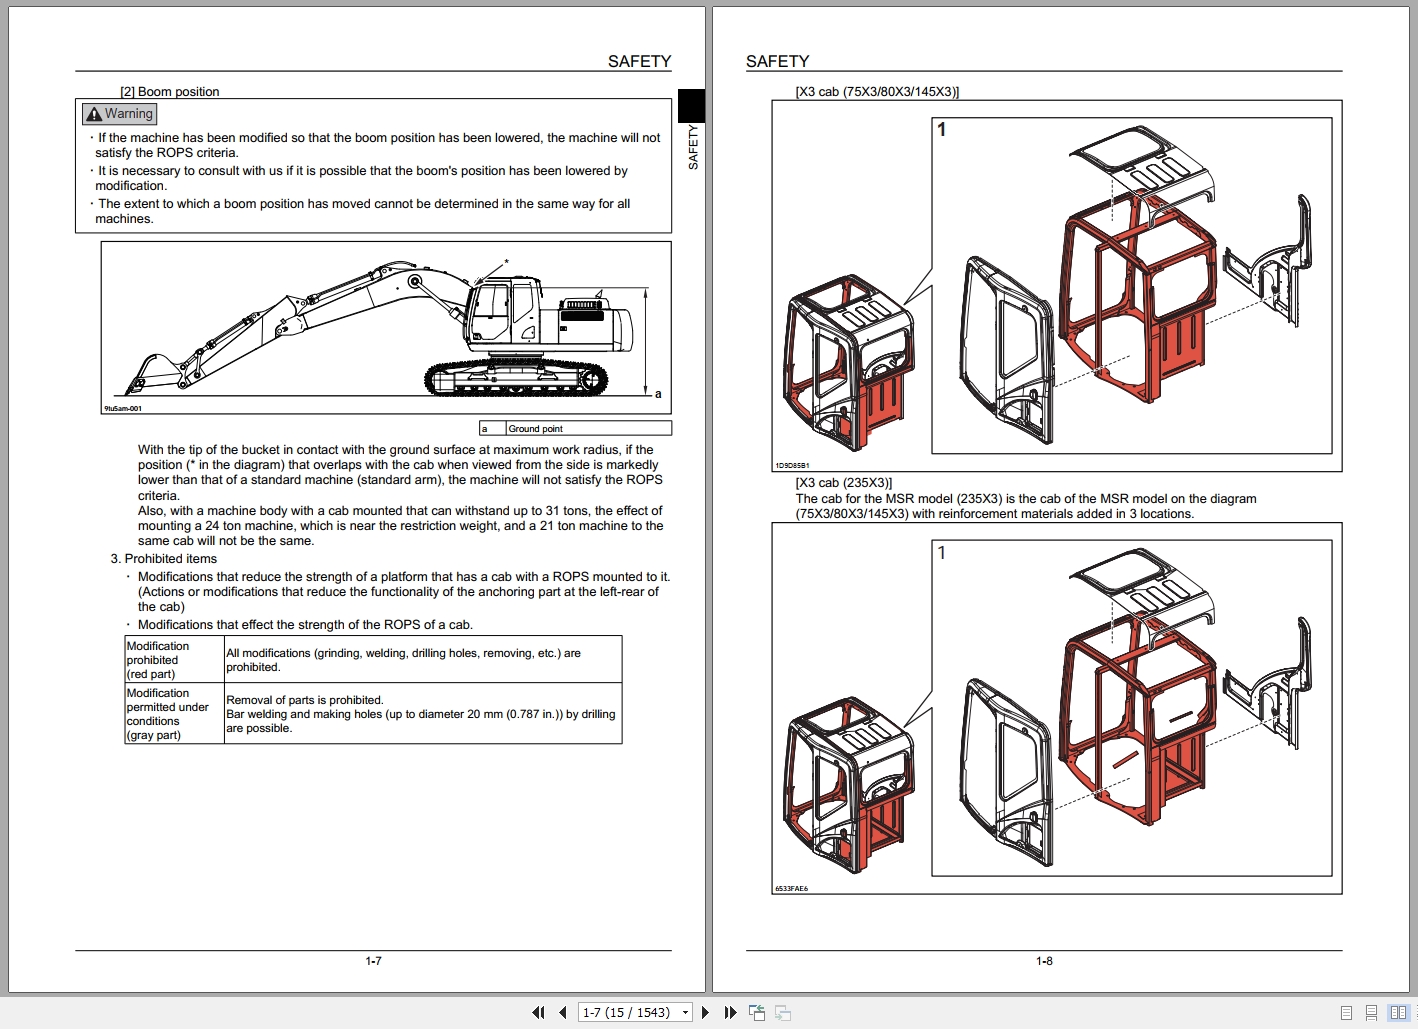The image size is (1418, 1029).
Task: Open the page number dropdown list
Action: click(x=686, y=1012)
